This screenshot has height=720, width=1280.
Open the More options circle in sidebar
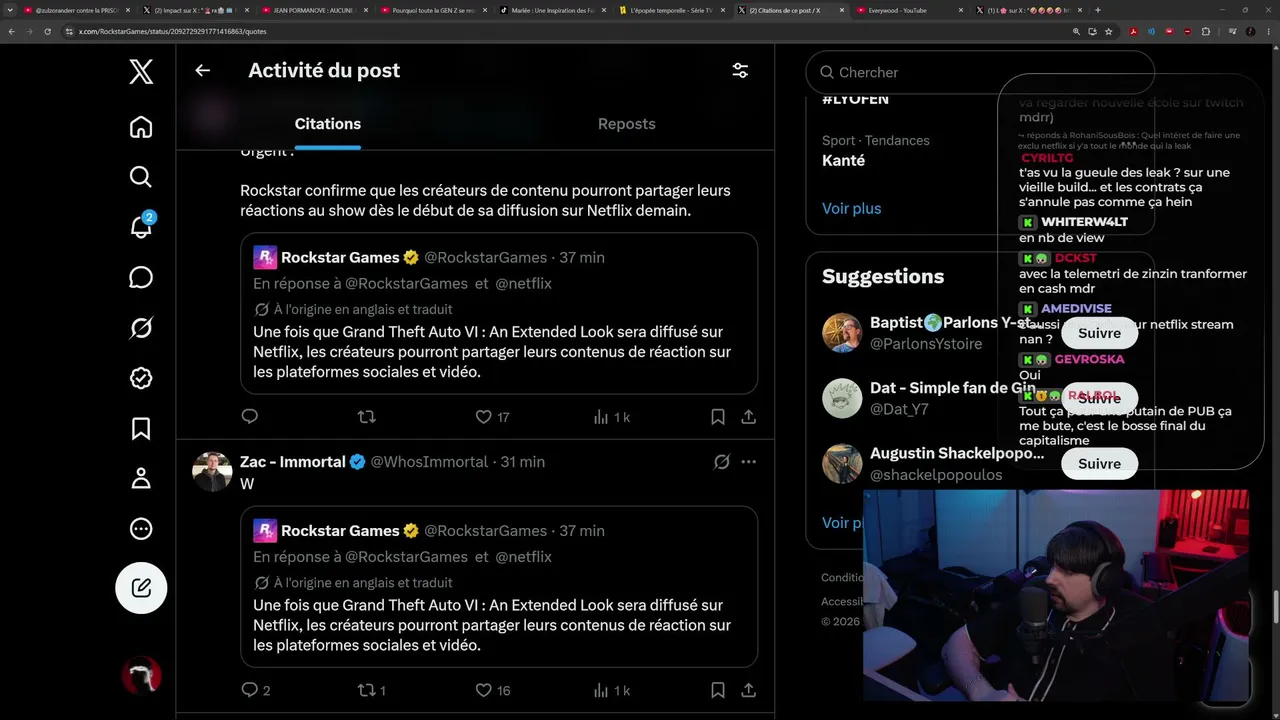(141, 528)
